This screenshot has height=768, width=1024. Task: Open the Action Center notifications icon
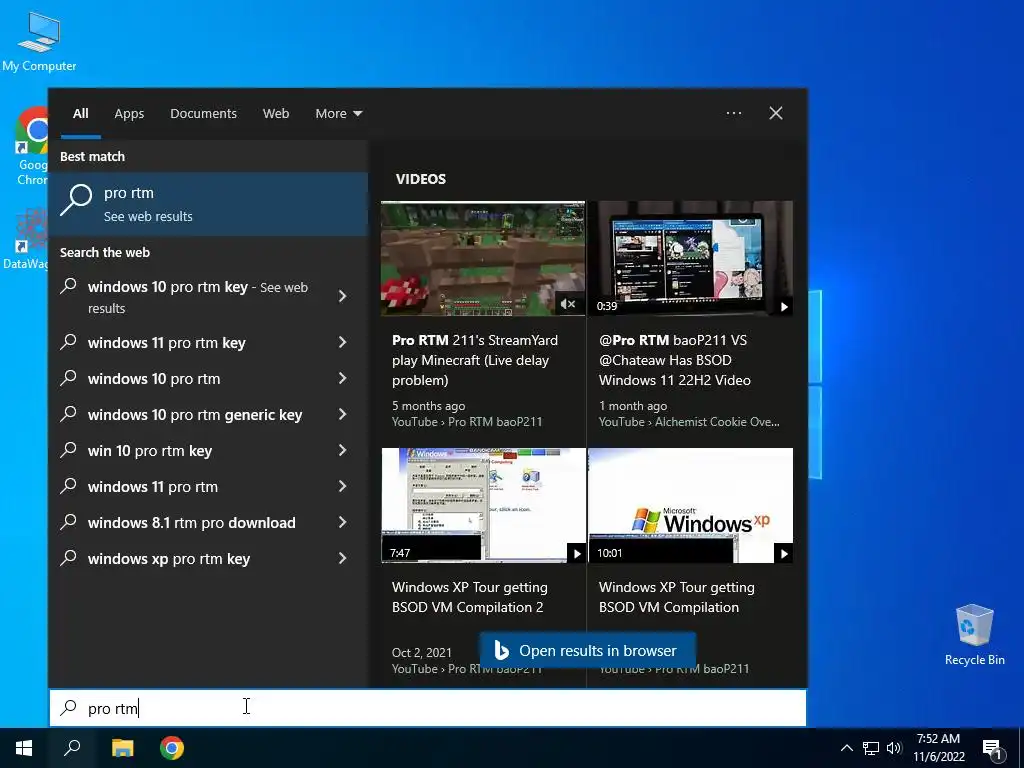pyautogui.click(x=992, y=749)
